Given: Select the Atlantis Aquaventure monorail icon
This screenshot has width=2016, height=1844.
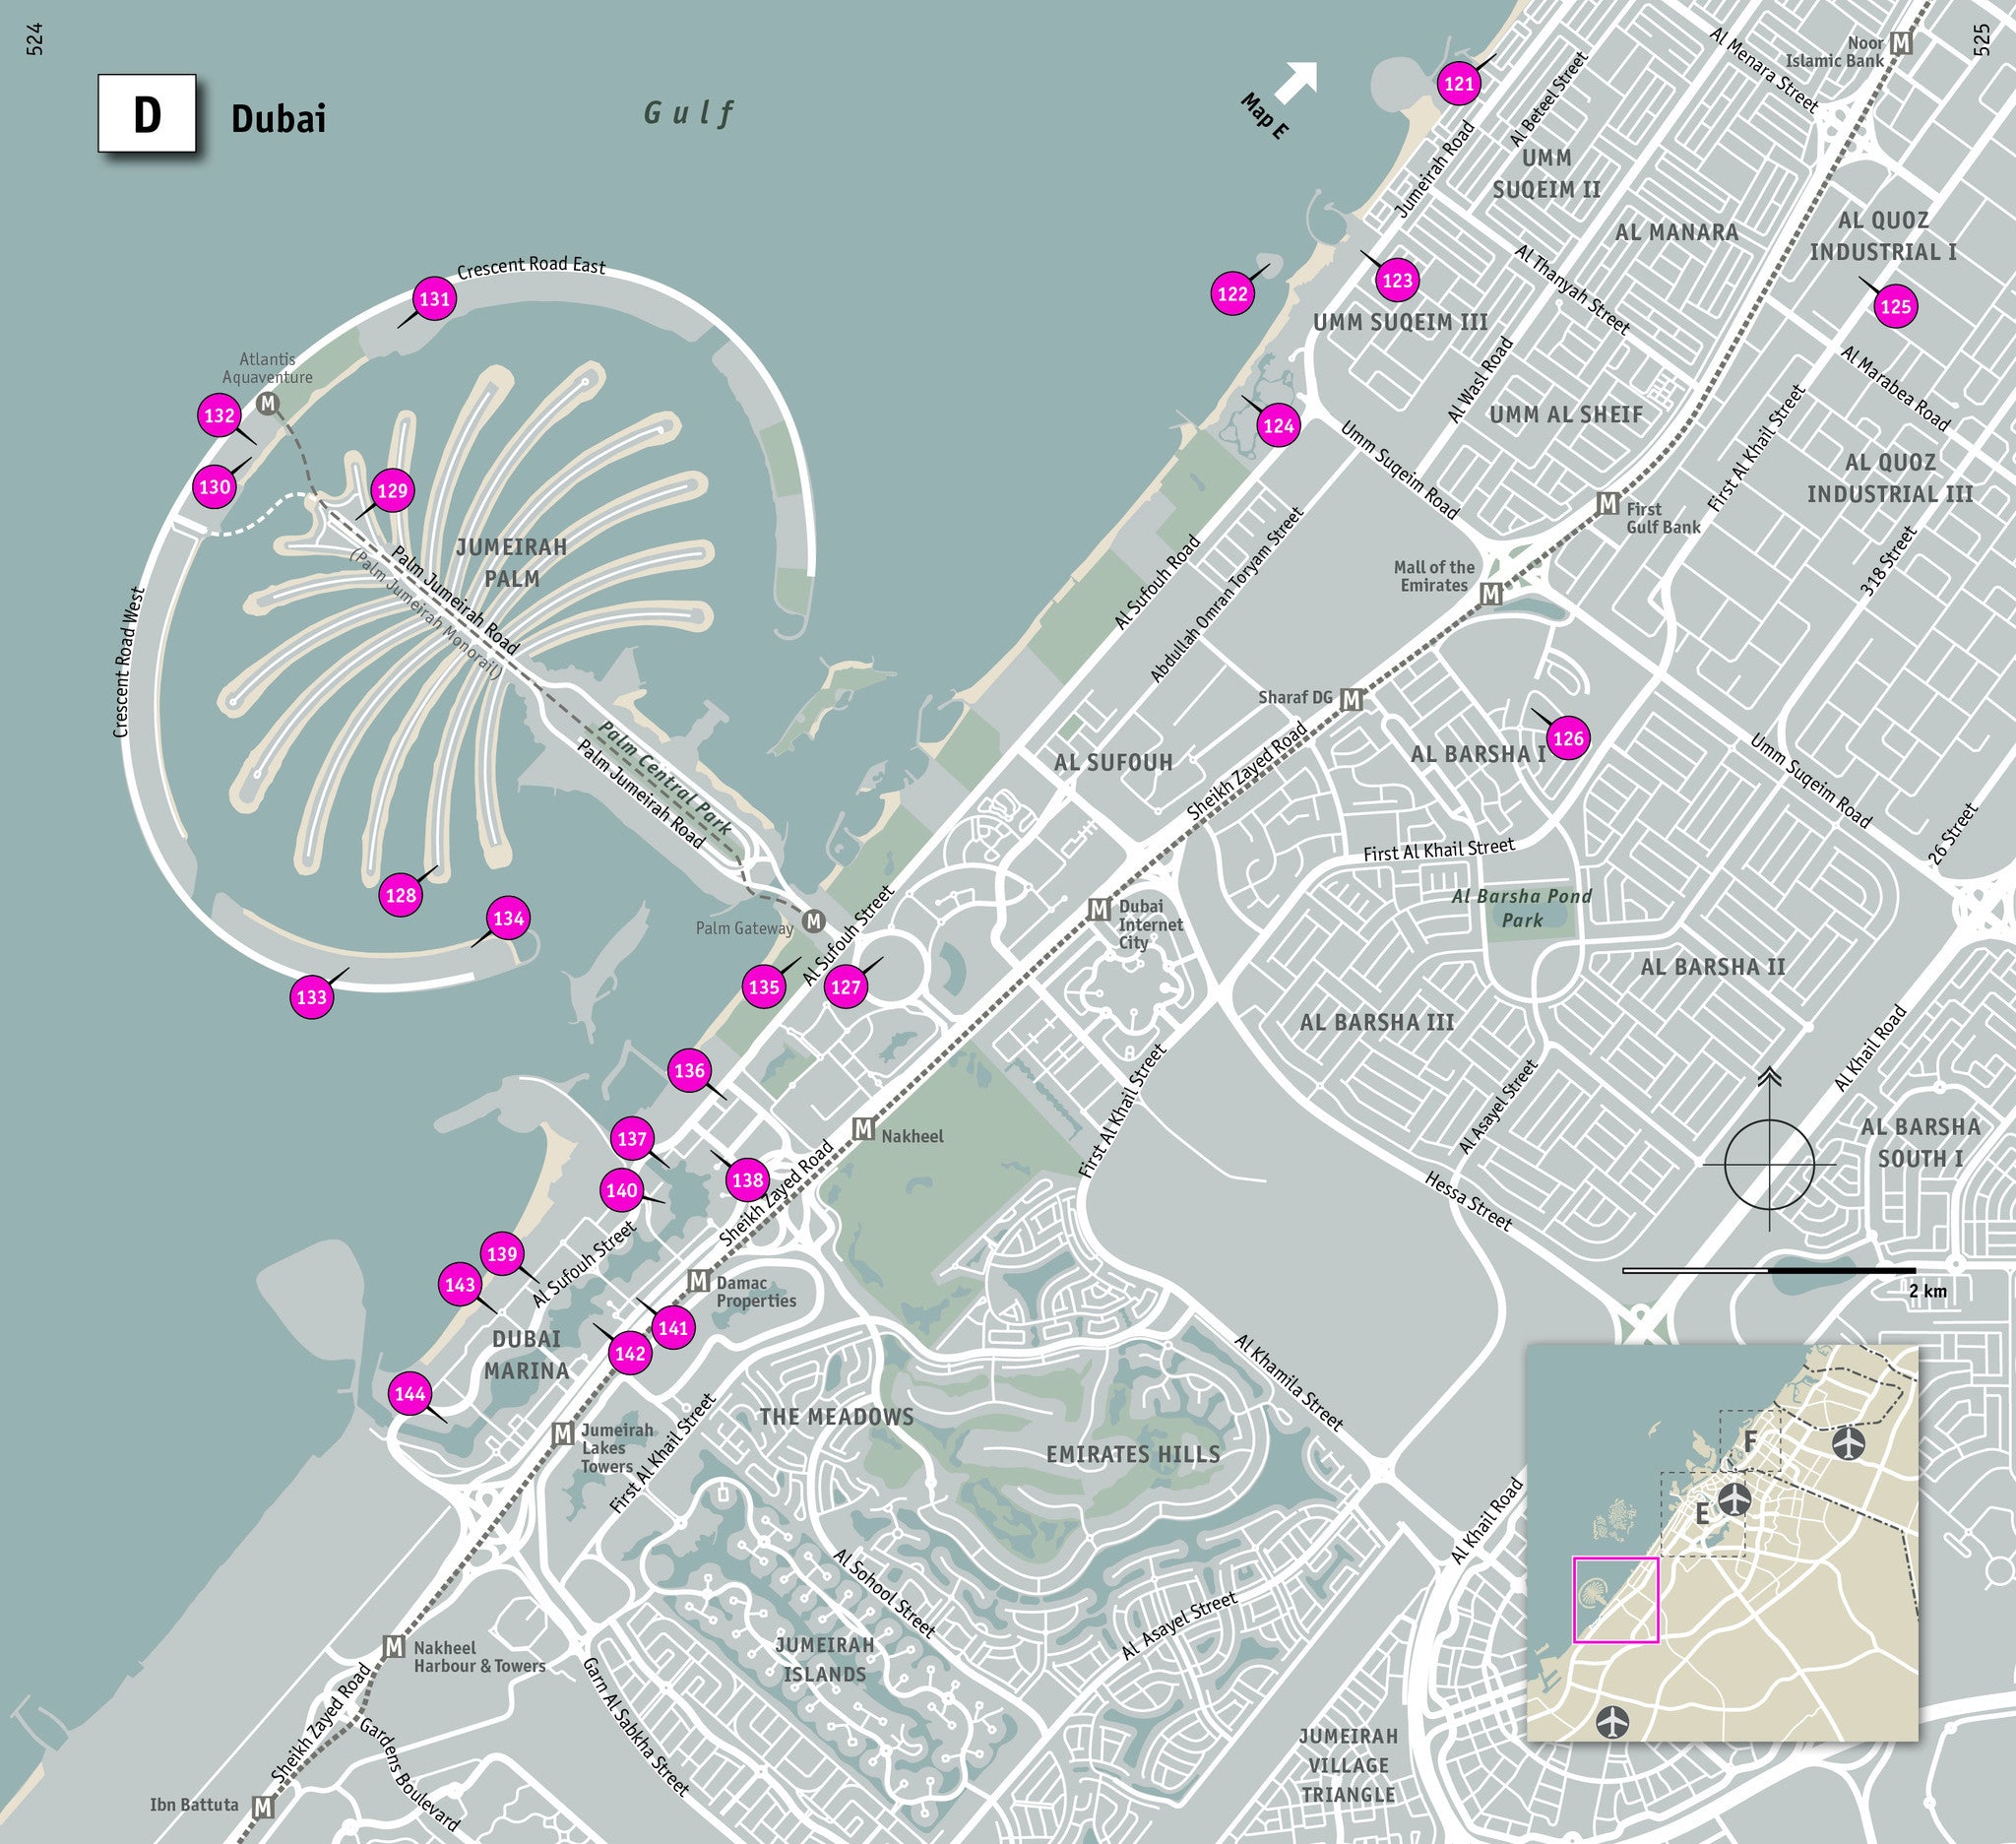Looking at the screenshot, I should [x=267, y=403].
